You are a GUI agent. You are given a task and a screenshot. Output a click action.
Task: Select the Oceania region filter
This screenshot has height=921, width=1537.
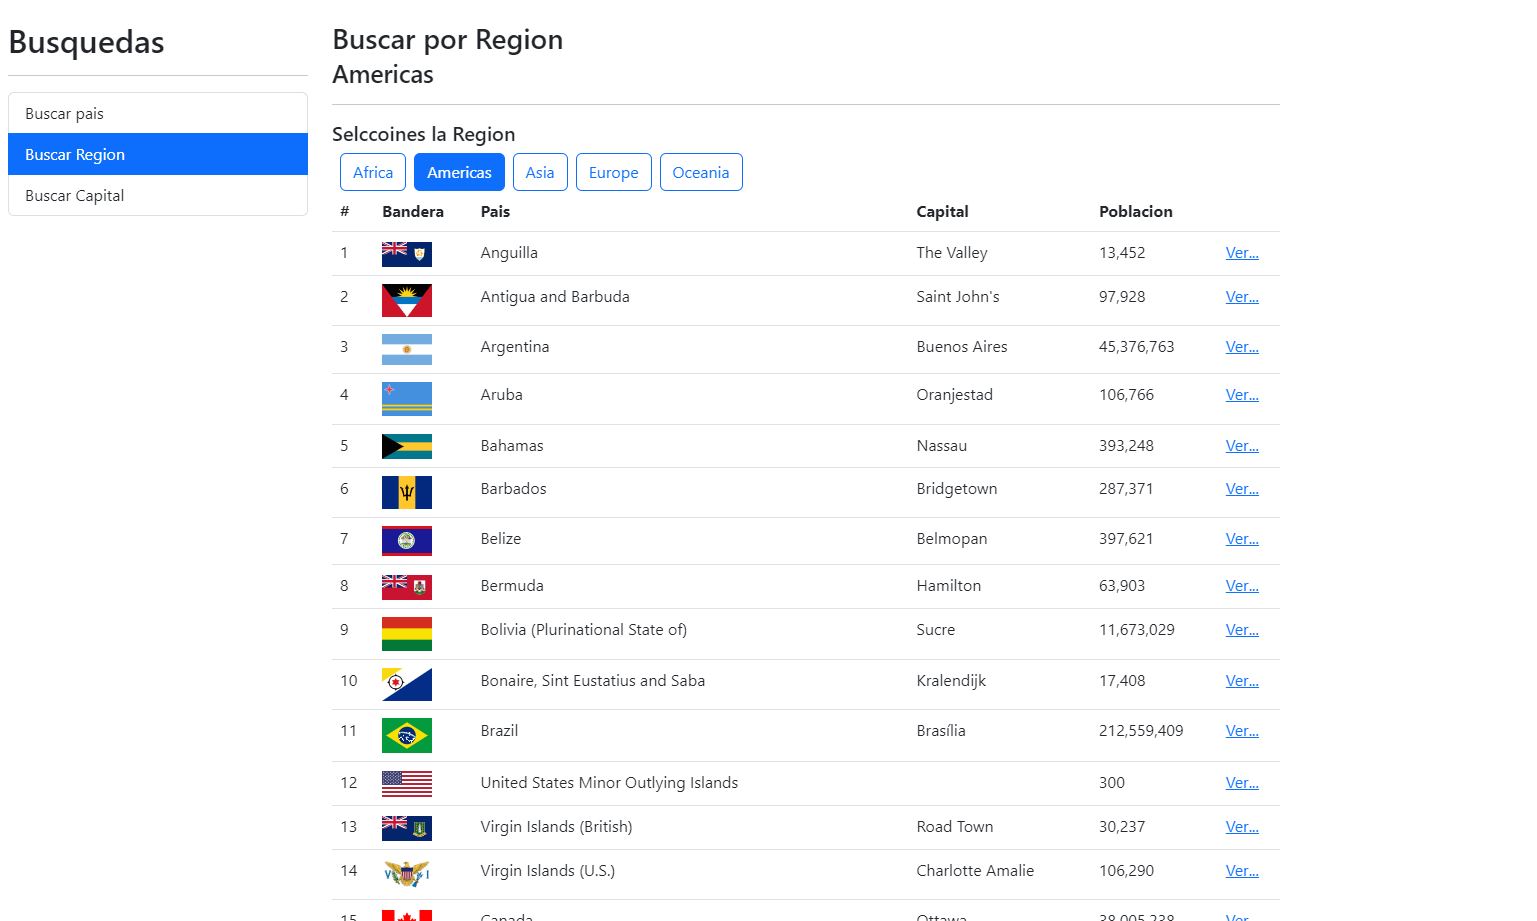coord(701,172)
